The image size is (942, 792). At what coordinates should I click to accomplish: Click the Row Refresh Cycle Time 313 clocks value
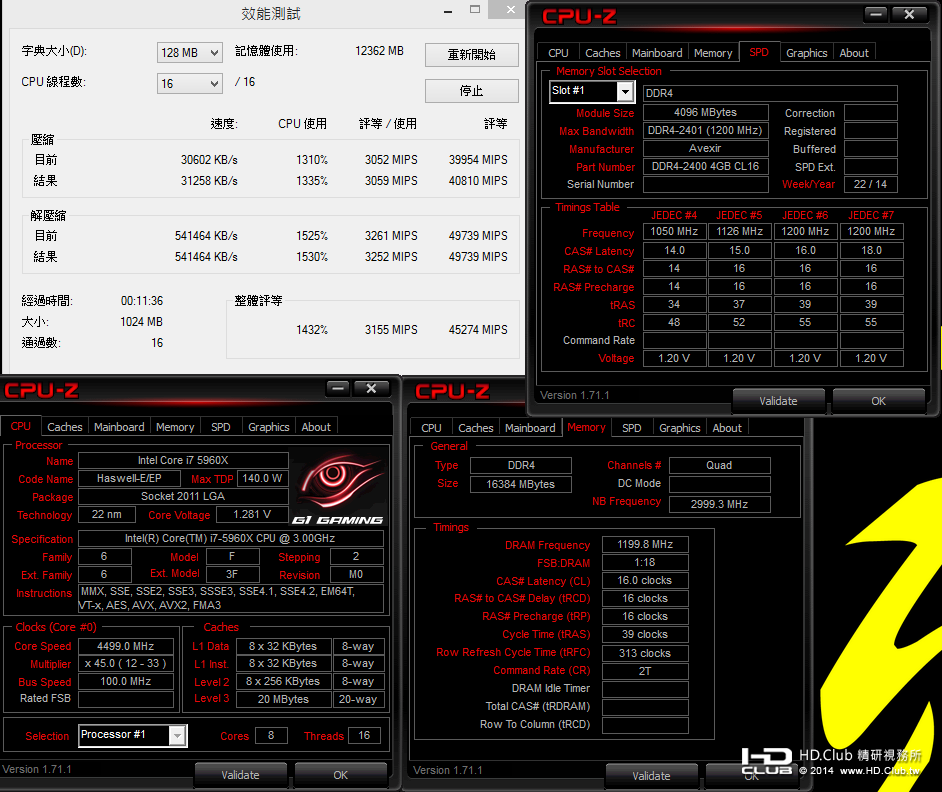click(x=645, y=653)
